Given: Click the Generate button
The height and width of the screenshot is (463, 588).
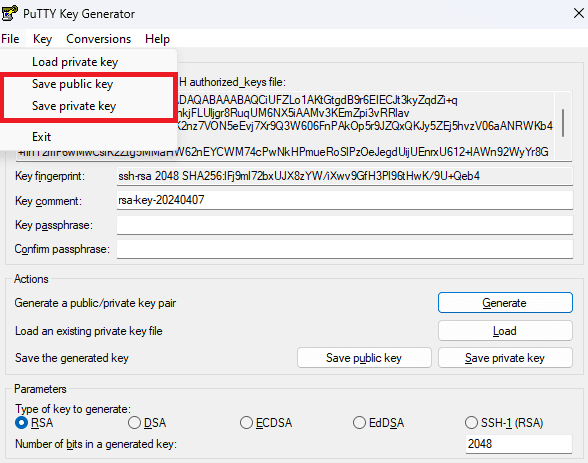Looking at the screenshot, I should point(505,303).
